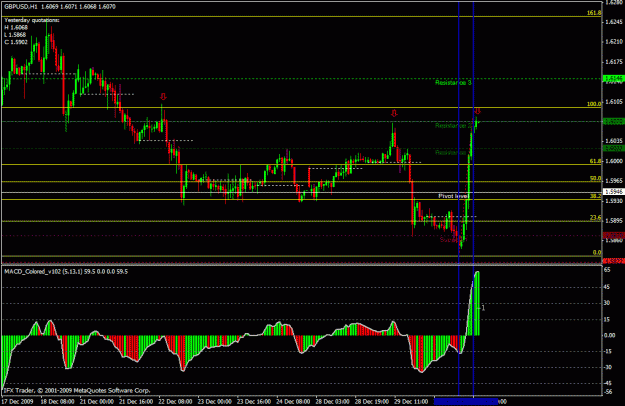Select the 'Pivot level' label
The height and width of the screenshot is (406, 625).
pos(452,196)
